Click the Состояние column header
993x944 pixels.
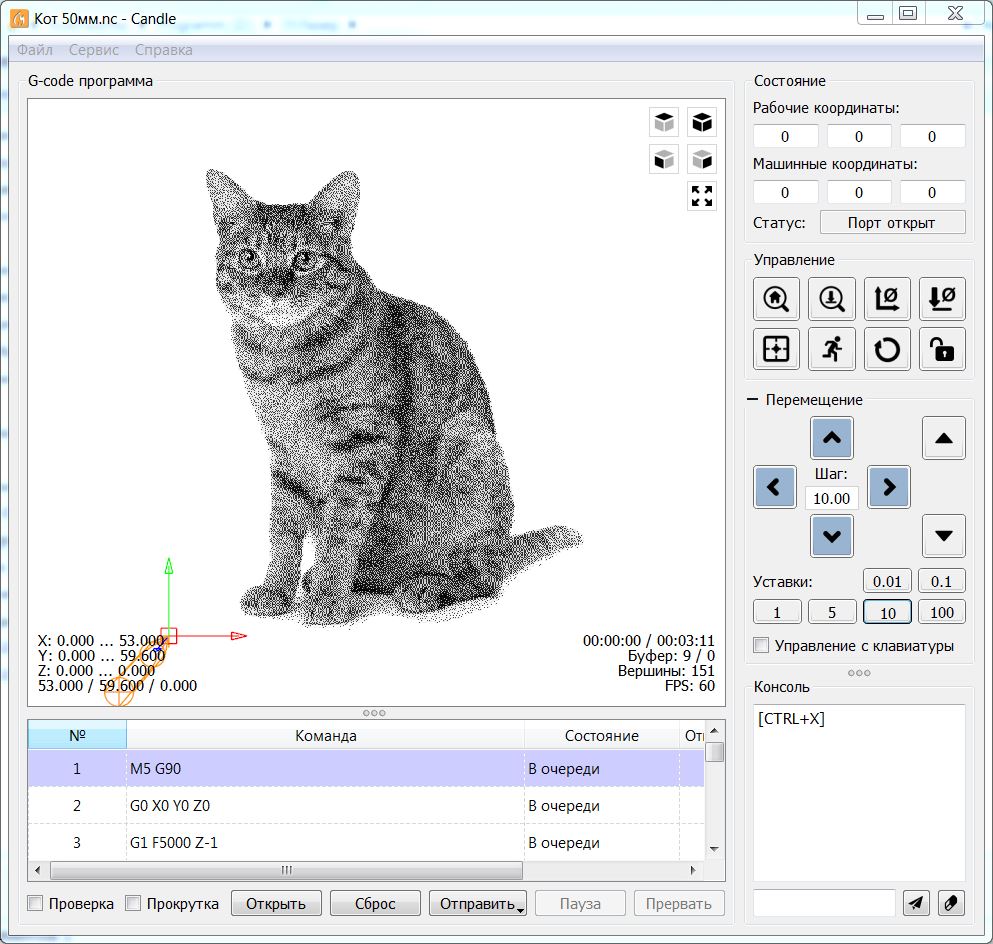[x=602, y=736]
